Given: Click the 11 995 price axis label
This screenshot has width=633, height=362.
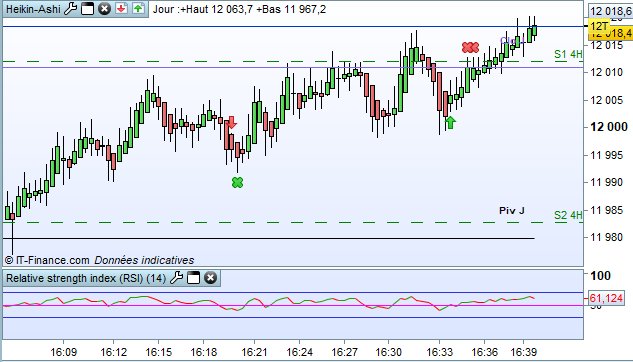Looking at the screenshot, I should [606, 155].
